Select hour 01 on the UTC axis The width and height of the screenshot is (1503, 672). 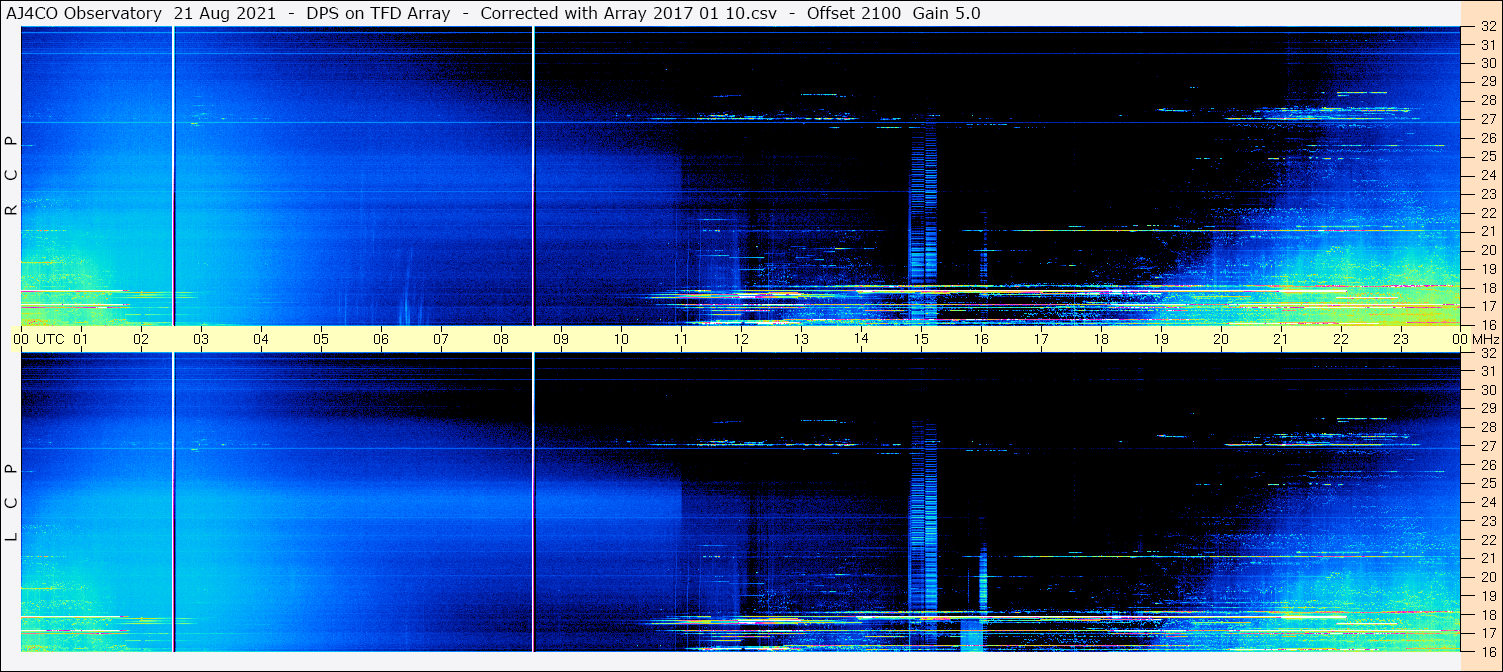(81, 339)
